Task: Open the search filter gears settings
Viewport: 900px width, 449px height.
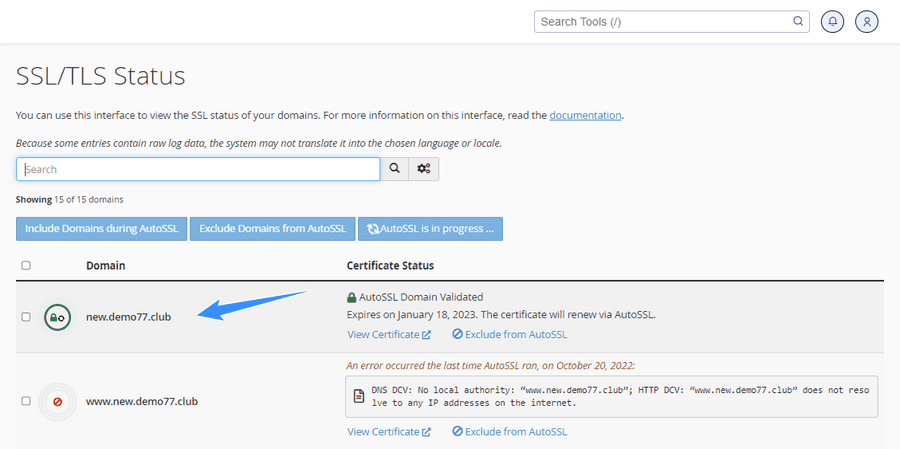Action: [424, 169]
